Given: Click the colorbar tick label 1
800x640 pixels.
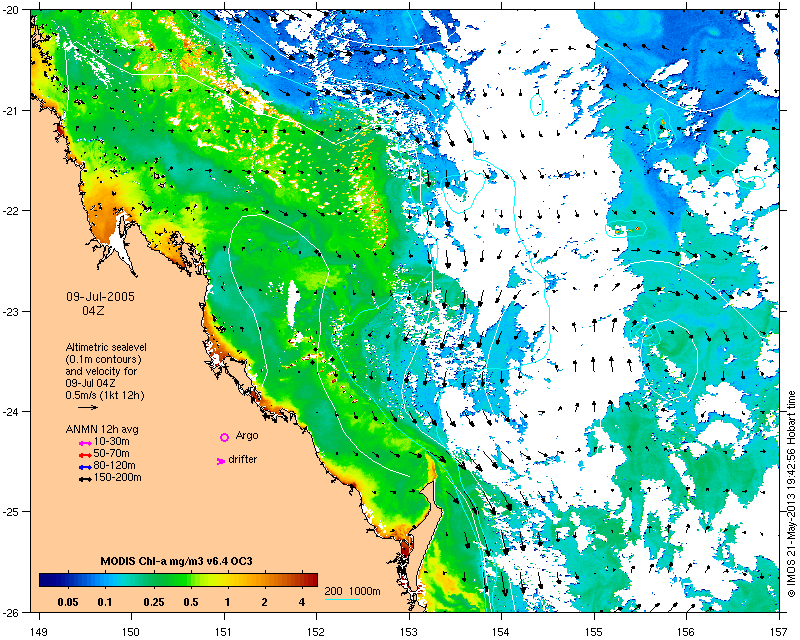Looking at the screenshot, I should tap(228, 602).
